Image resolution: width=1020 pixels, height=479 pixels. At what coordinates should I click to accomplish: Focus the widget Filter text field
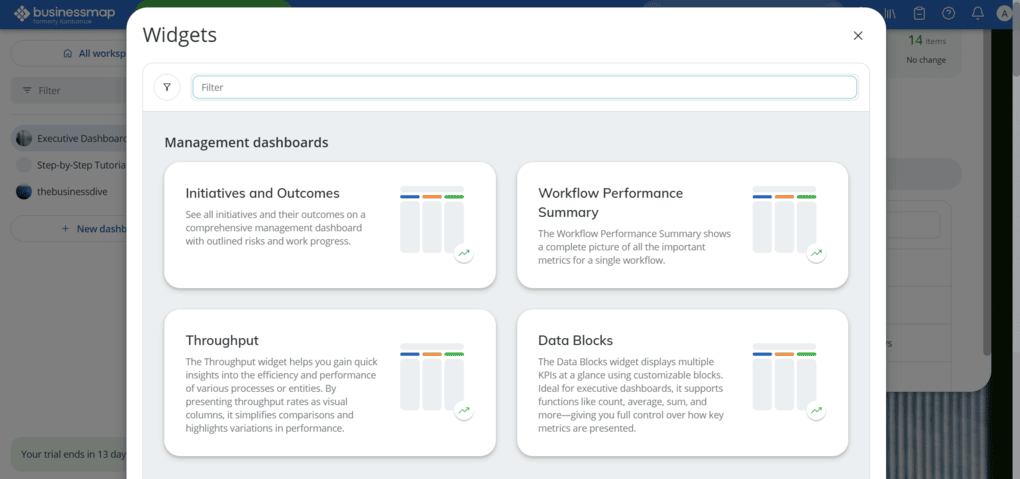pyautogui.click(x=524, y=87)
